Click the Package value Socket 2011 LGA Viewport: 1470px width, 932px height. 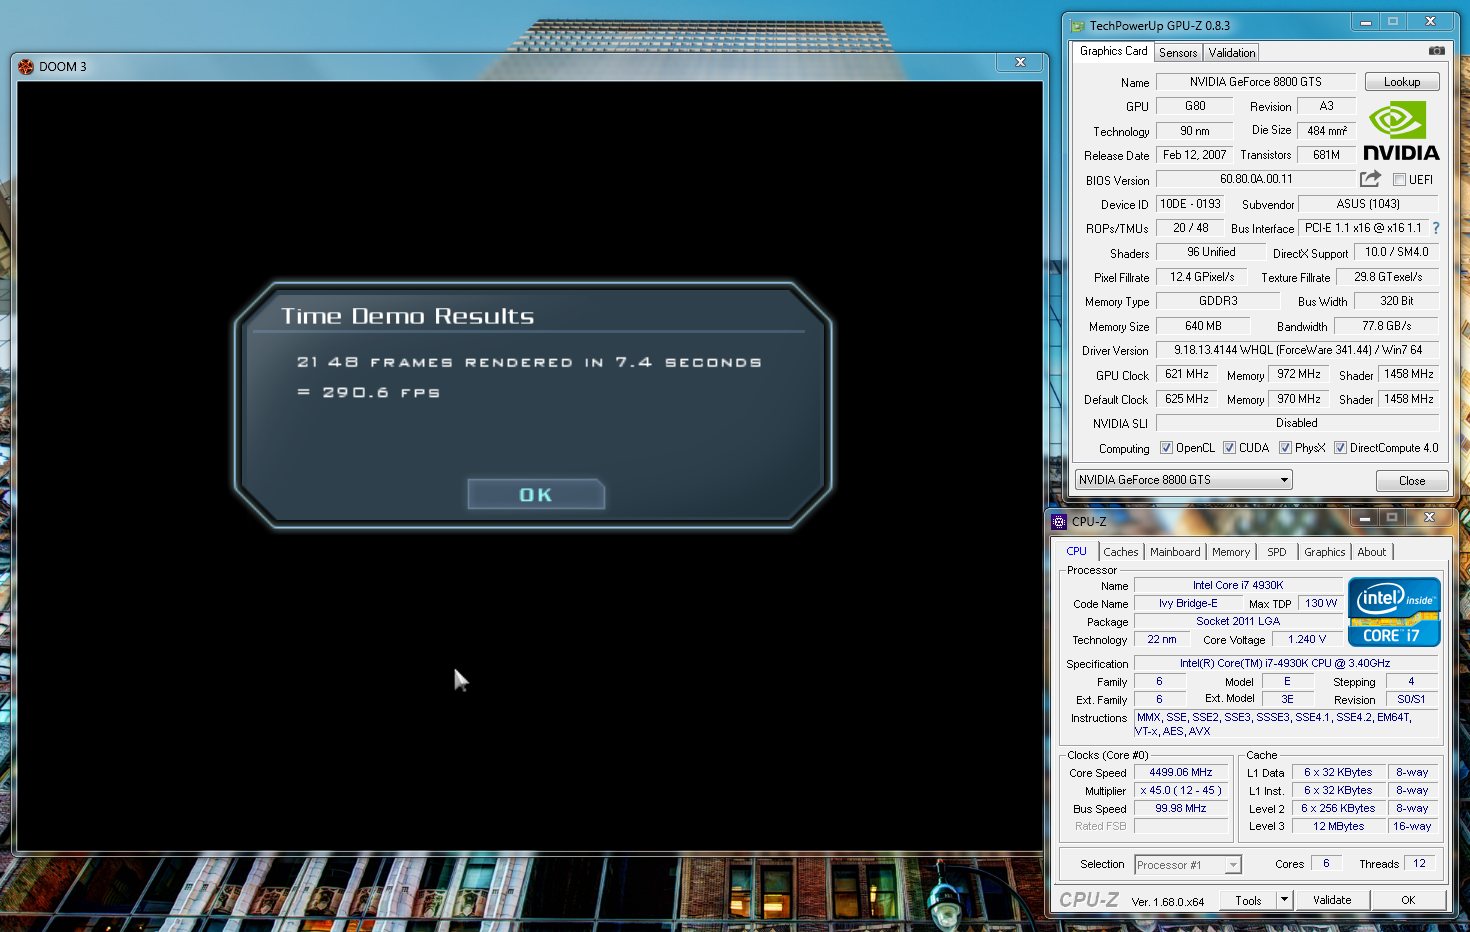coord(1238,621)
